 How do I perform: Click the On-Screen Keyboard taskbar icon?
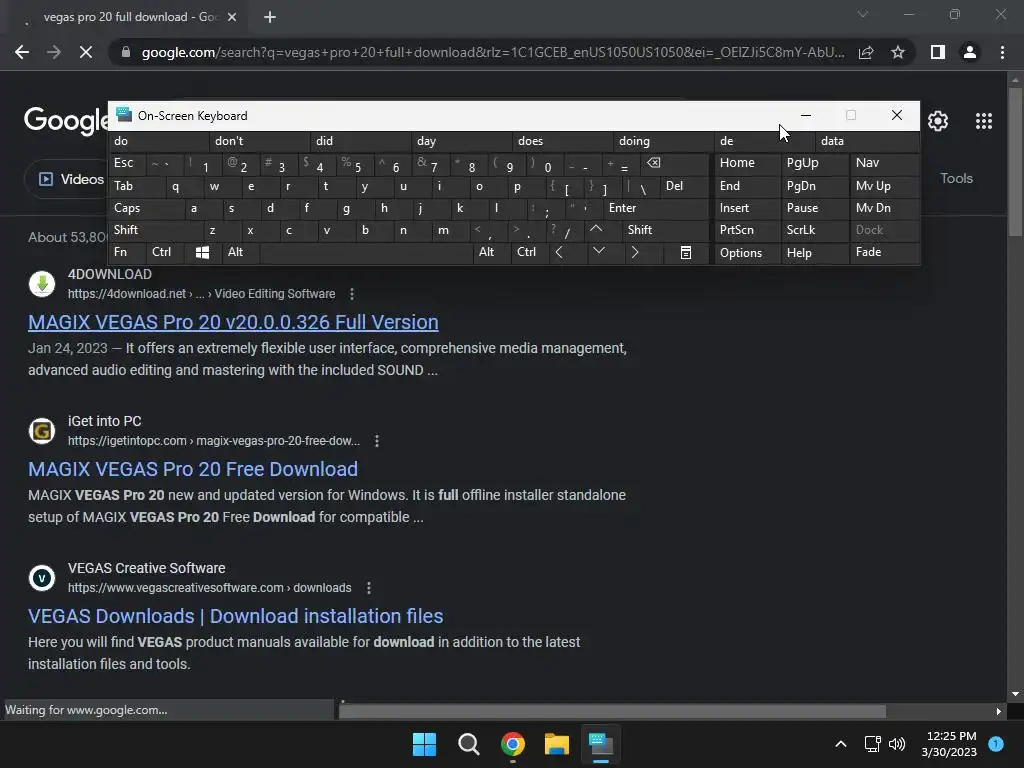tap(601, 744)
